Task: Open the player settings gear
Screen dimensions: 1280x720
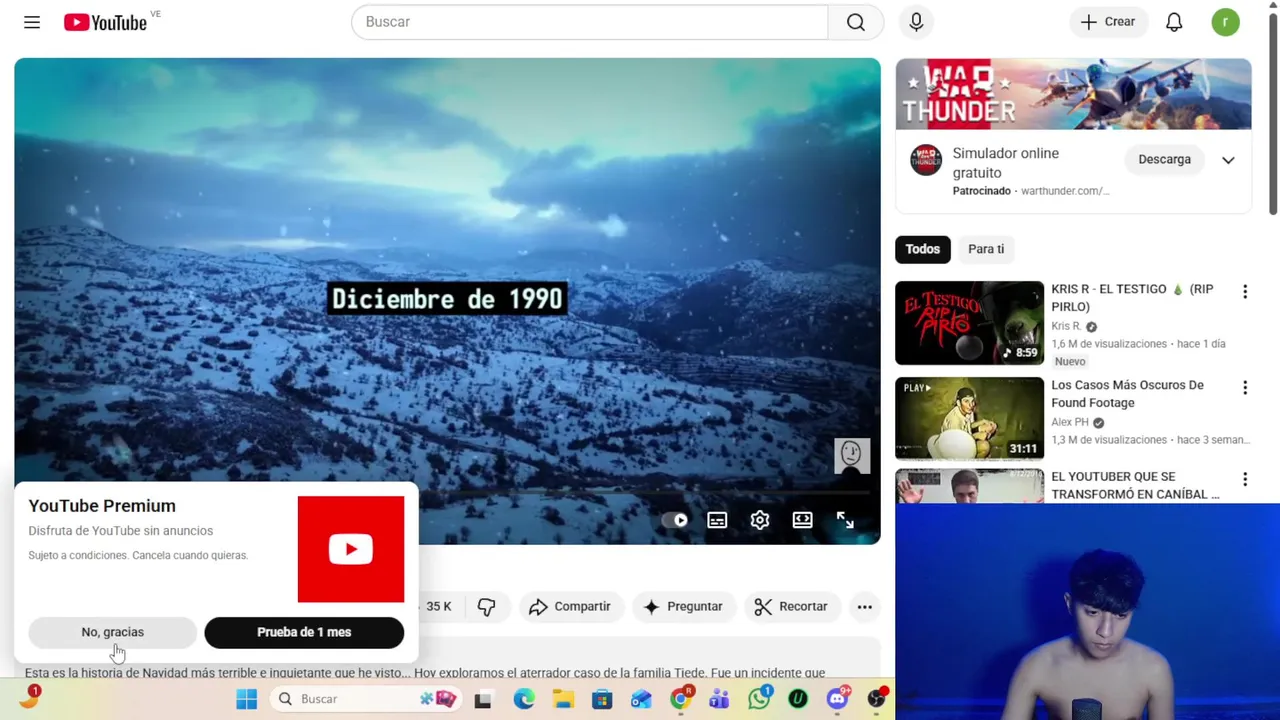Action: (x=760, y=520)
